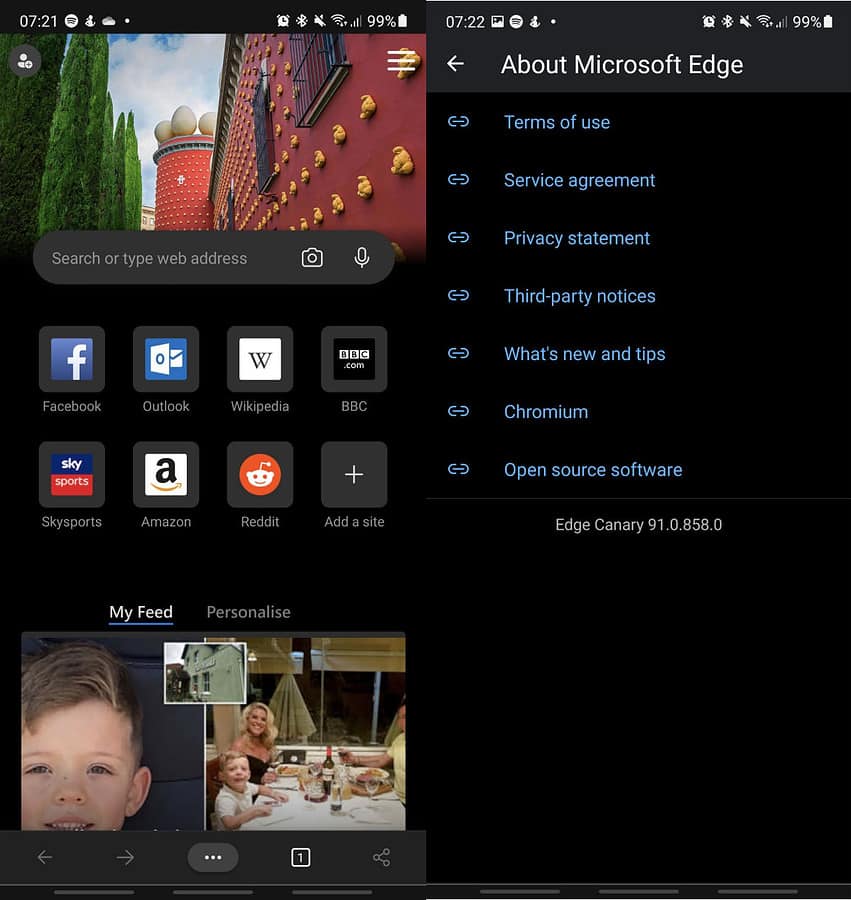
Task: Tap the microphone voice search icon
Action: (362, 258)
